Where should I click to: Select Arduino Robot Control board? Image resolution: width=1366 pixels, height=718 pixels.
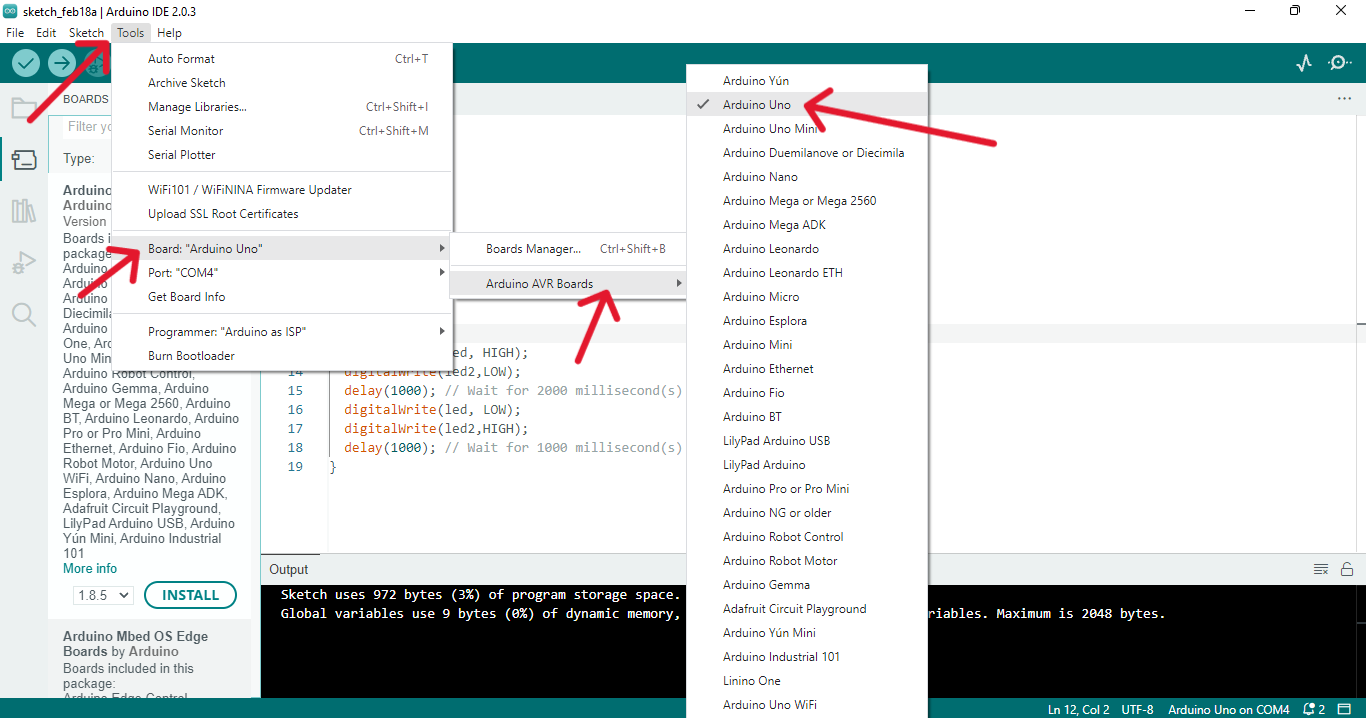pyautogui.click(x=807, y=537)
